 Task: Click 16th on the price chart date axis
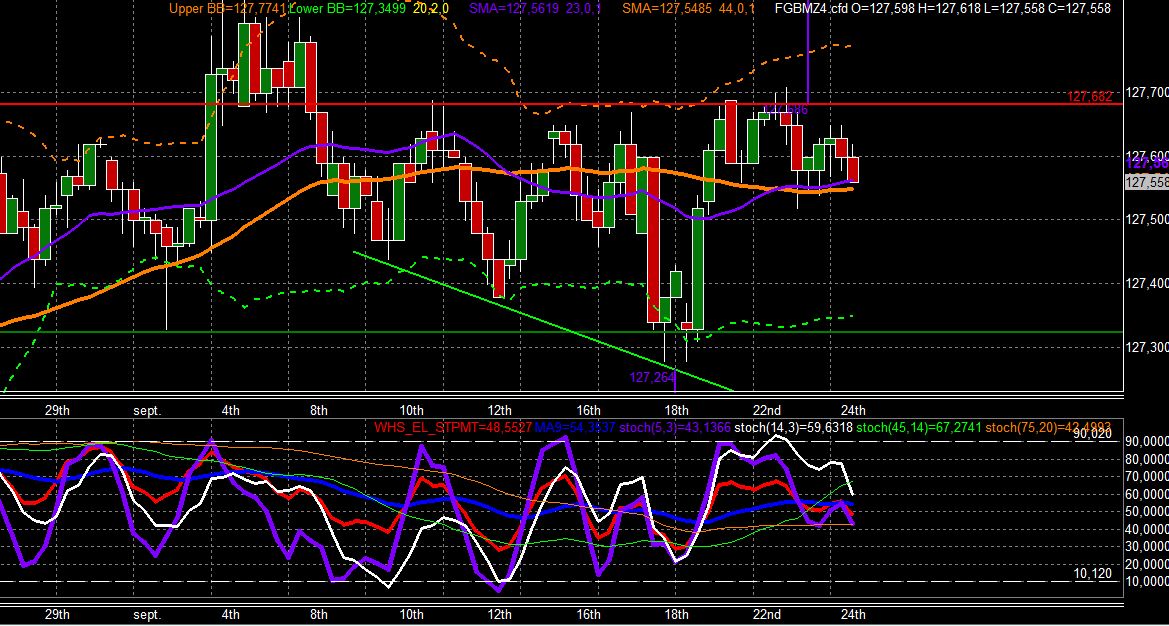point(588,411)
